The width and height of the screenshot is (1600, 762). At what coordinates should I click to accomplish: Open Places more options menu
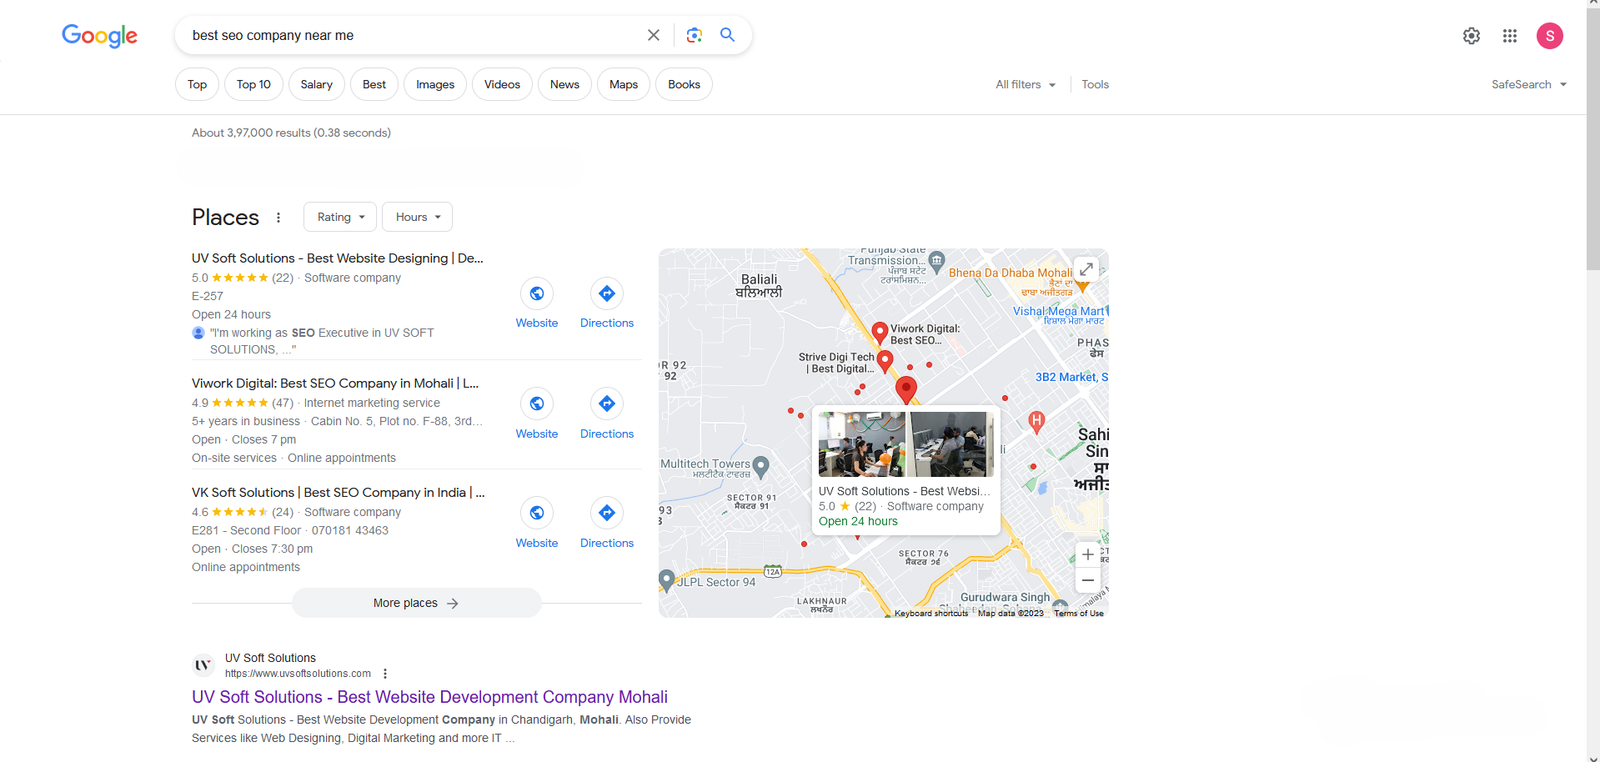point(278,217)
